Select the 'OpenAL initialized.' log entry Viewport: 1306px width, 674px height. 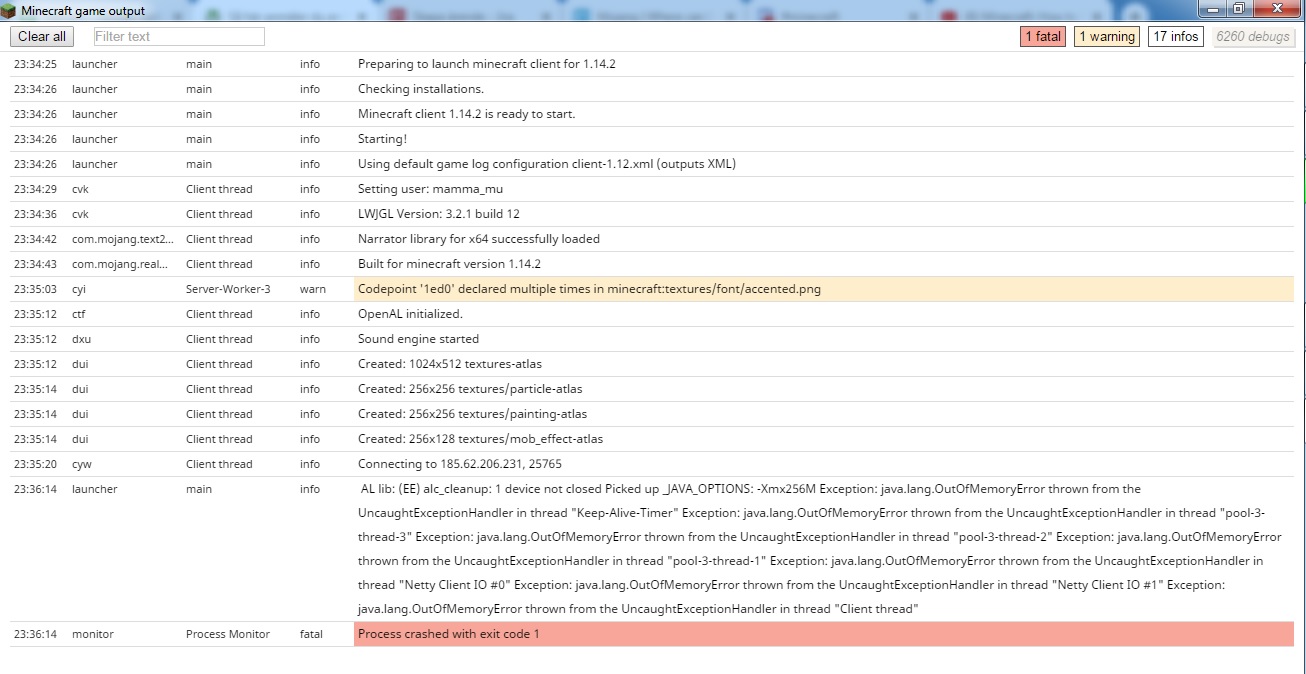(410, 314)
